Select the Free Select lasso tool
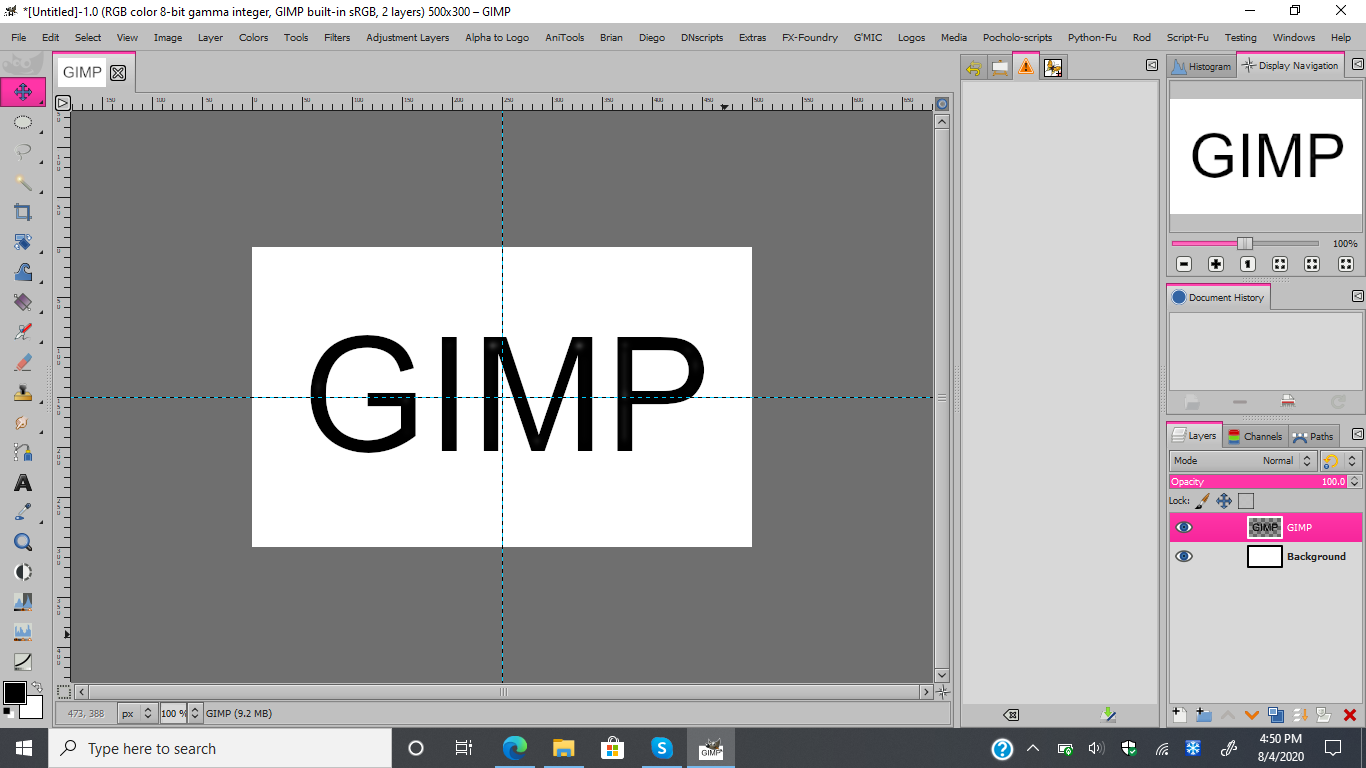This screenshot has width=1366, height=768. click(x=22, y=152)
